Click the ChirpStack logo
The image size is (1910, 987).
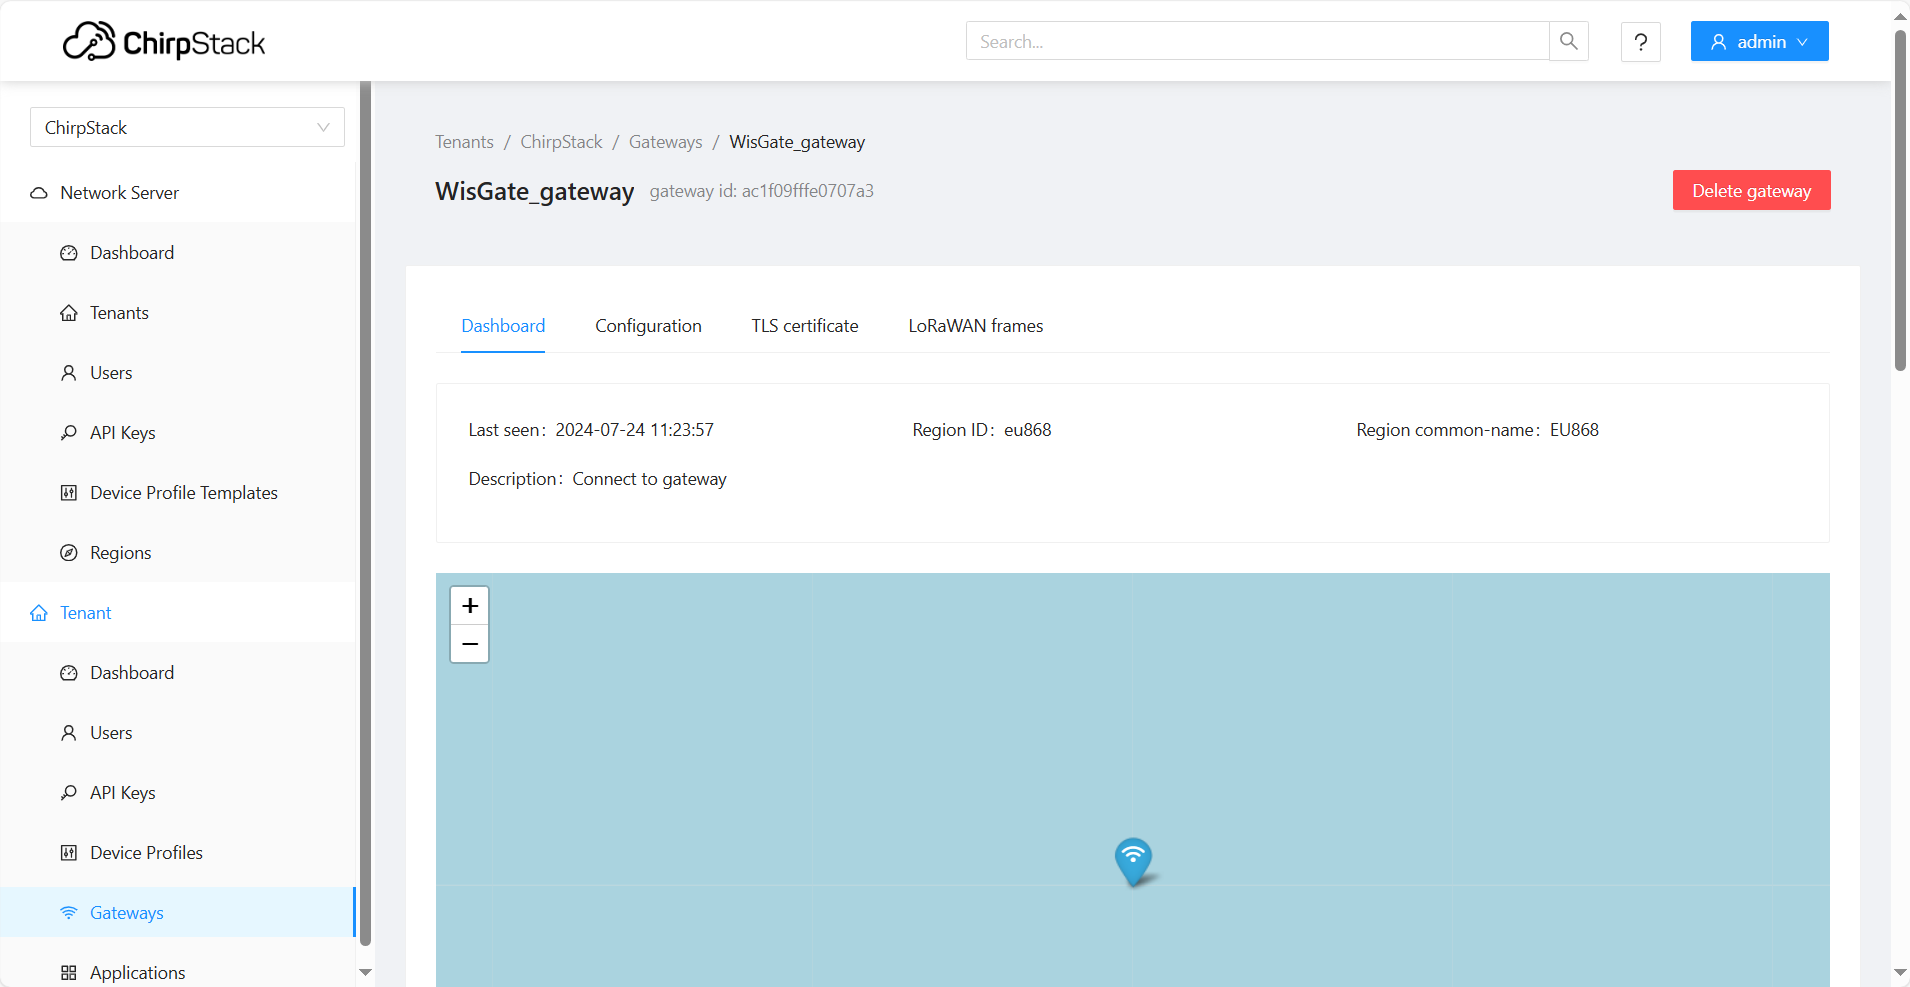coord(164,42)
